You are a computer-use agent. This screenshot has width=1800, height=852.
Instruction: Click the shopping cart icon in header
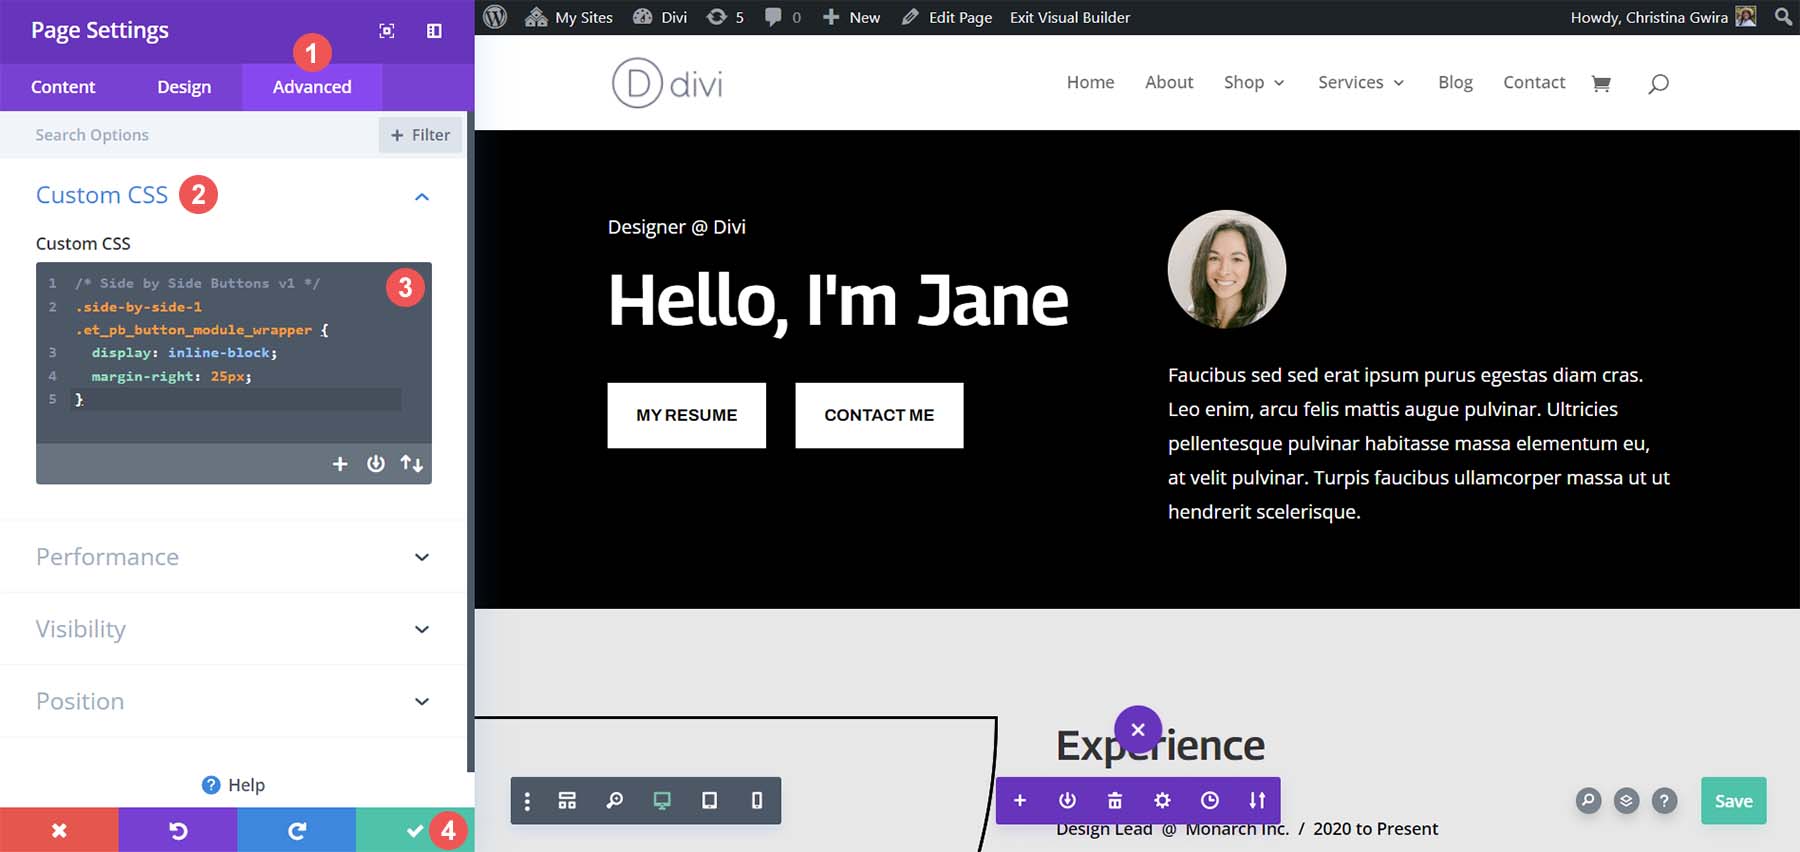(x=1601, y=84)
